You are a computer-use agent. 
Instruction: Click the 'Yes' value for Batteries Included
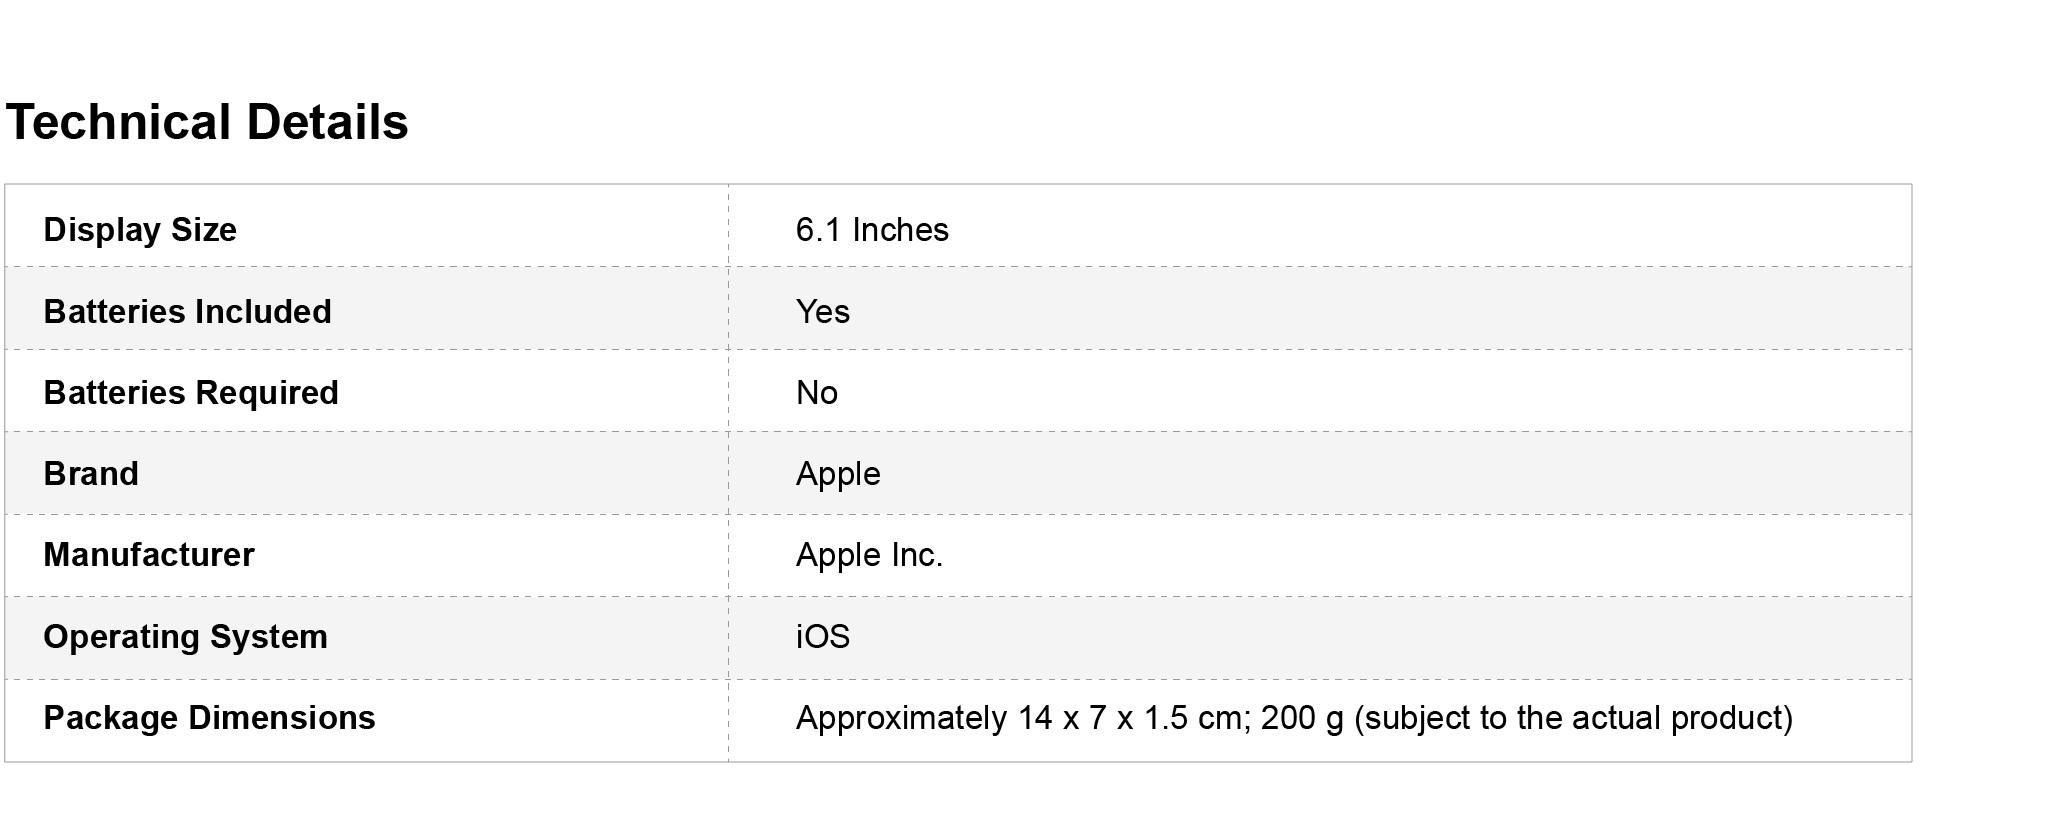(x=822, y=312)
